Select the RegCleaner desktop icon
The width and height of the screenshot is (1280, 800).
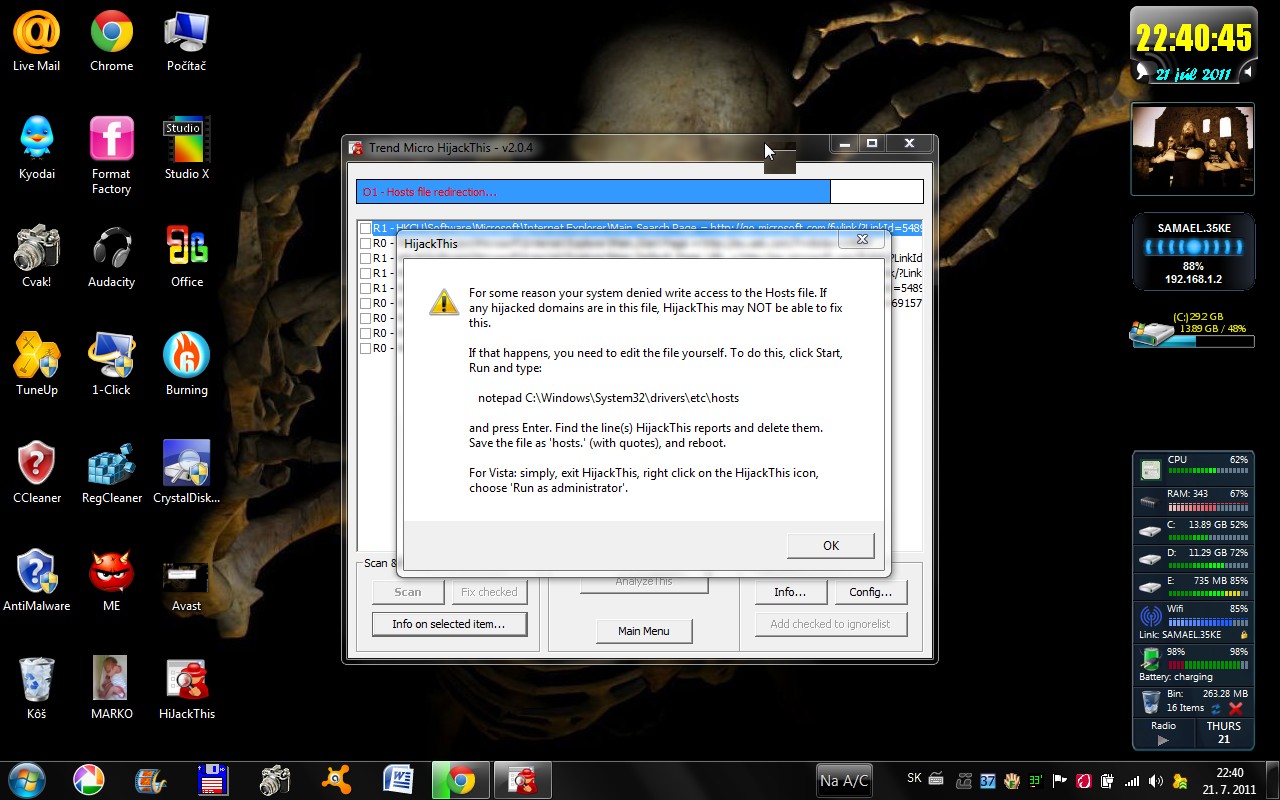point(111,473)
